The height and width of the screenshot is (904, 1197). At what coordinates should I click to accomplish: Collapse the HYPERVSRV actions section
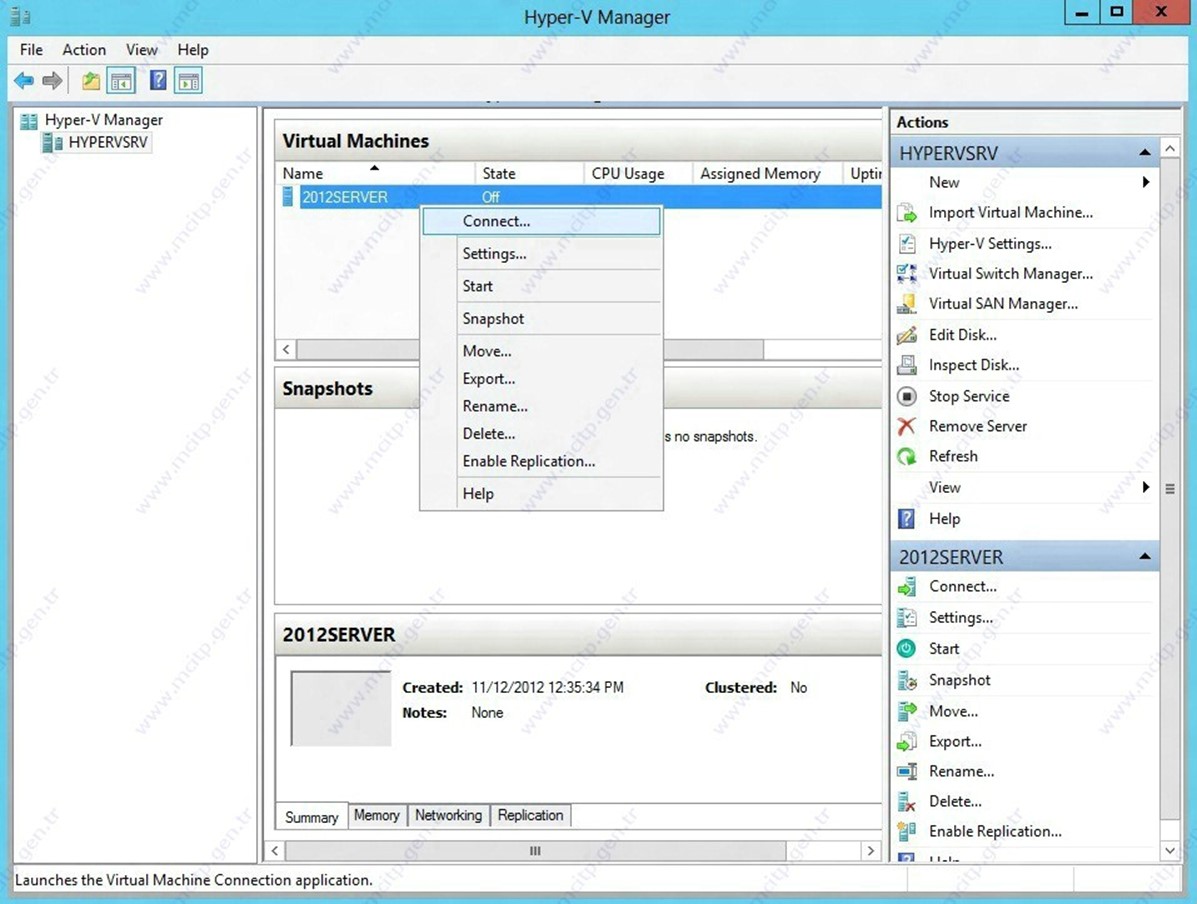click(x=1144, y=153)
